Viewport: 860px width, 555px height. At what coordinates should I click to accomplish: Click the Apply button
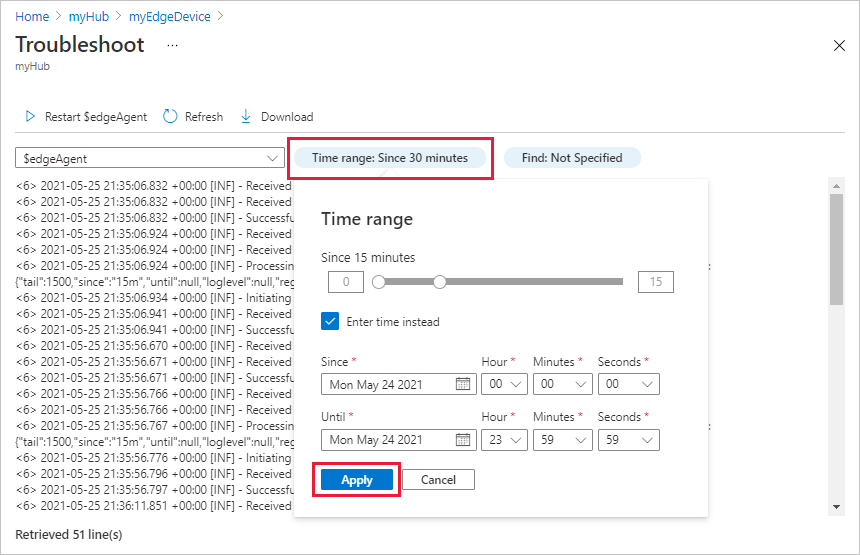coord(357,480)
